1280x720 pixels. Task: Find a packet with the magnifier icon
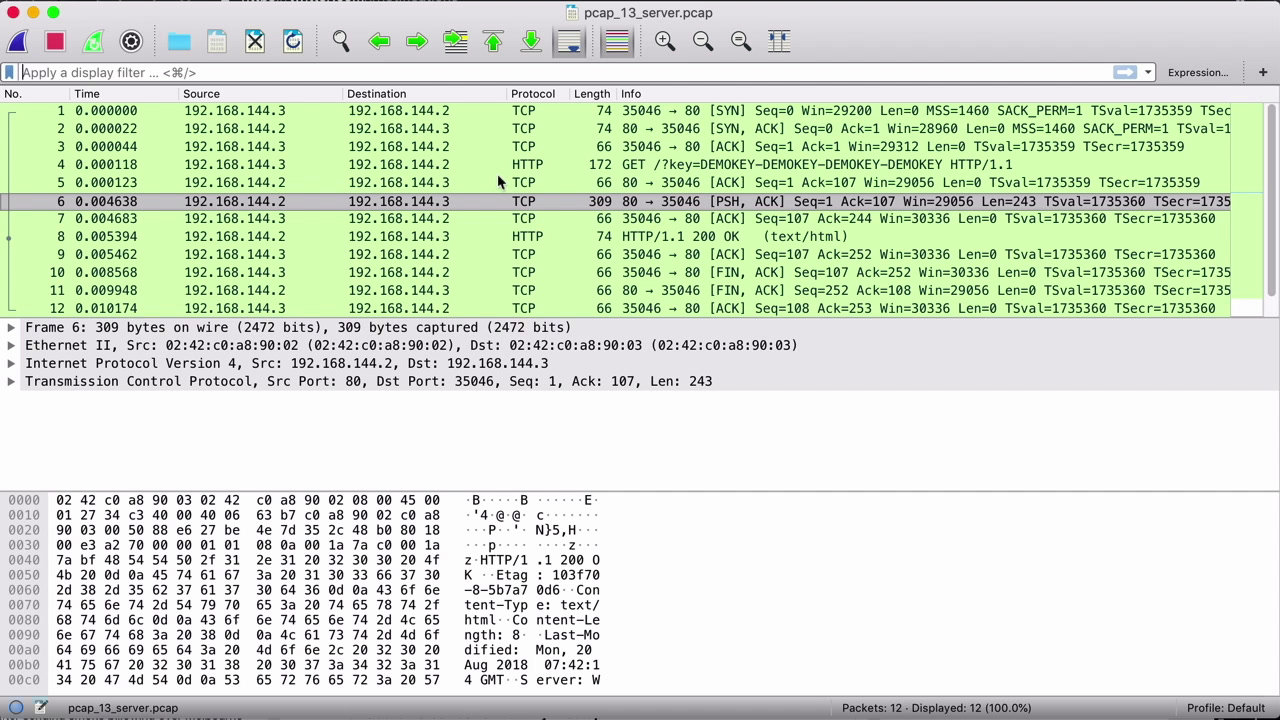point(341,41)
